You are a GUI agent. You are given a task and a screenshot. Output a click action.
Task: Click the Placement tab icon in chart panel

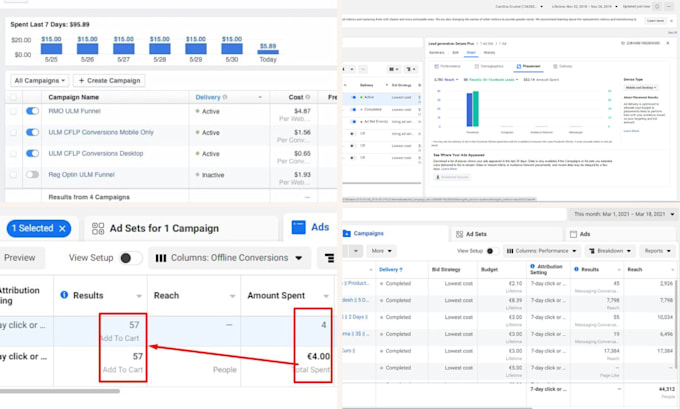(x=519, y=66)
